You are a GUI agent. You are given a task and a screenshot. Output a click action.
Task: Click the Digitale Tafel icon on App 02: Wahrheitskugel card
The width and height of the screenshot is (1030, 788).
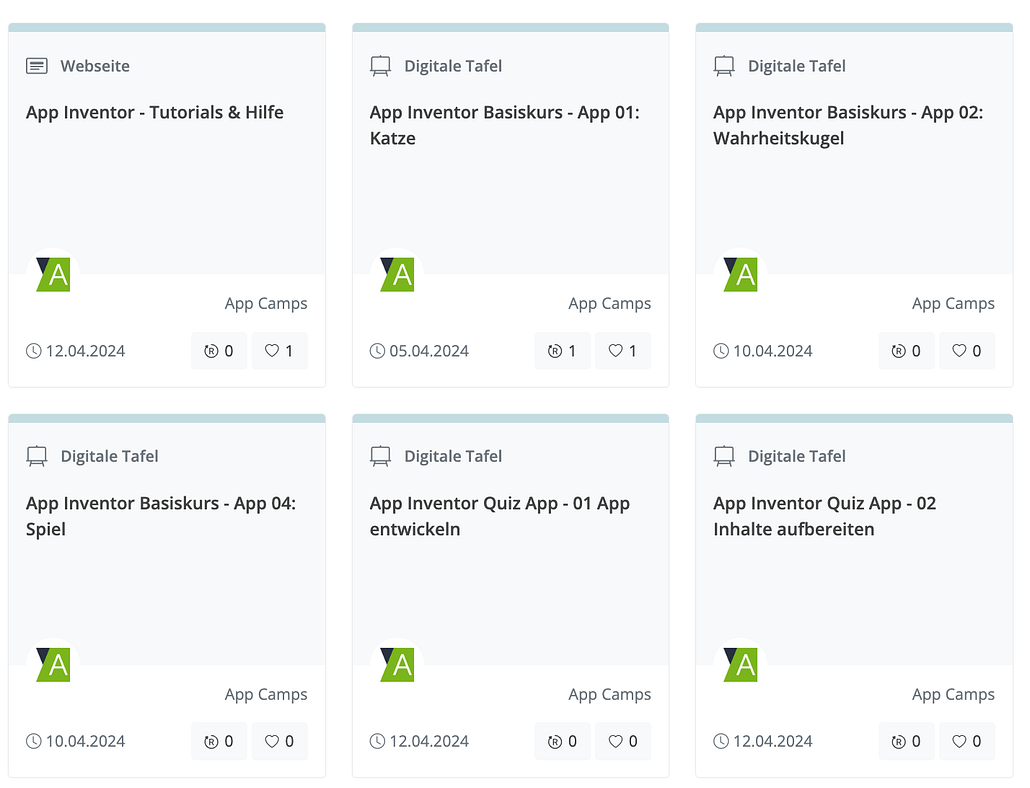(724, 66)
